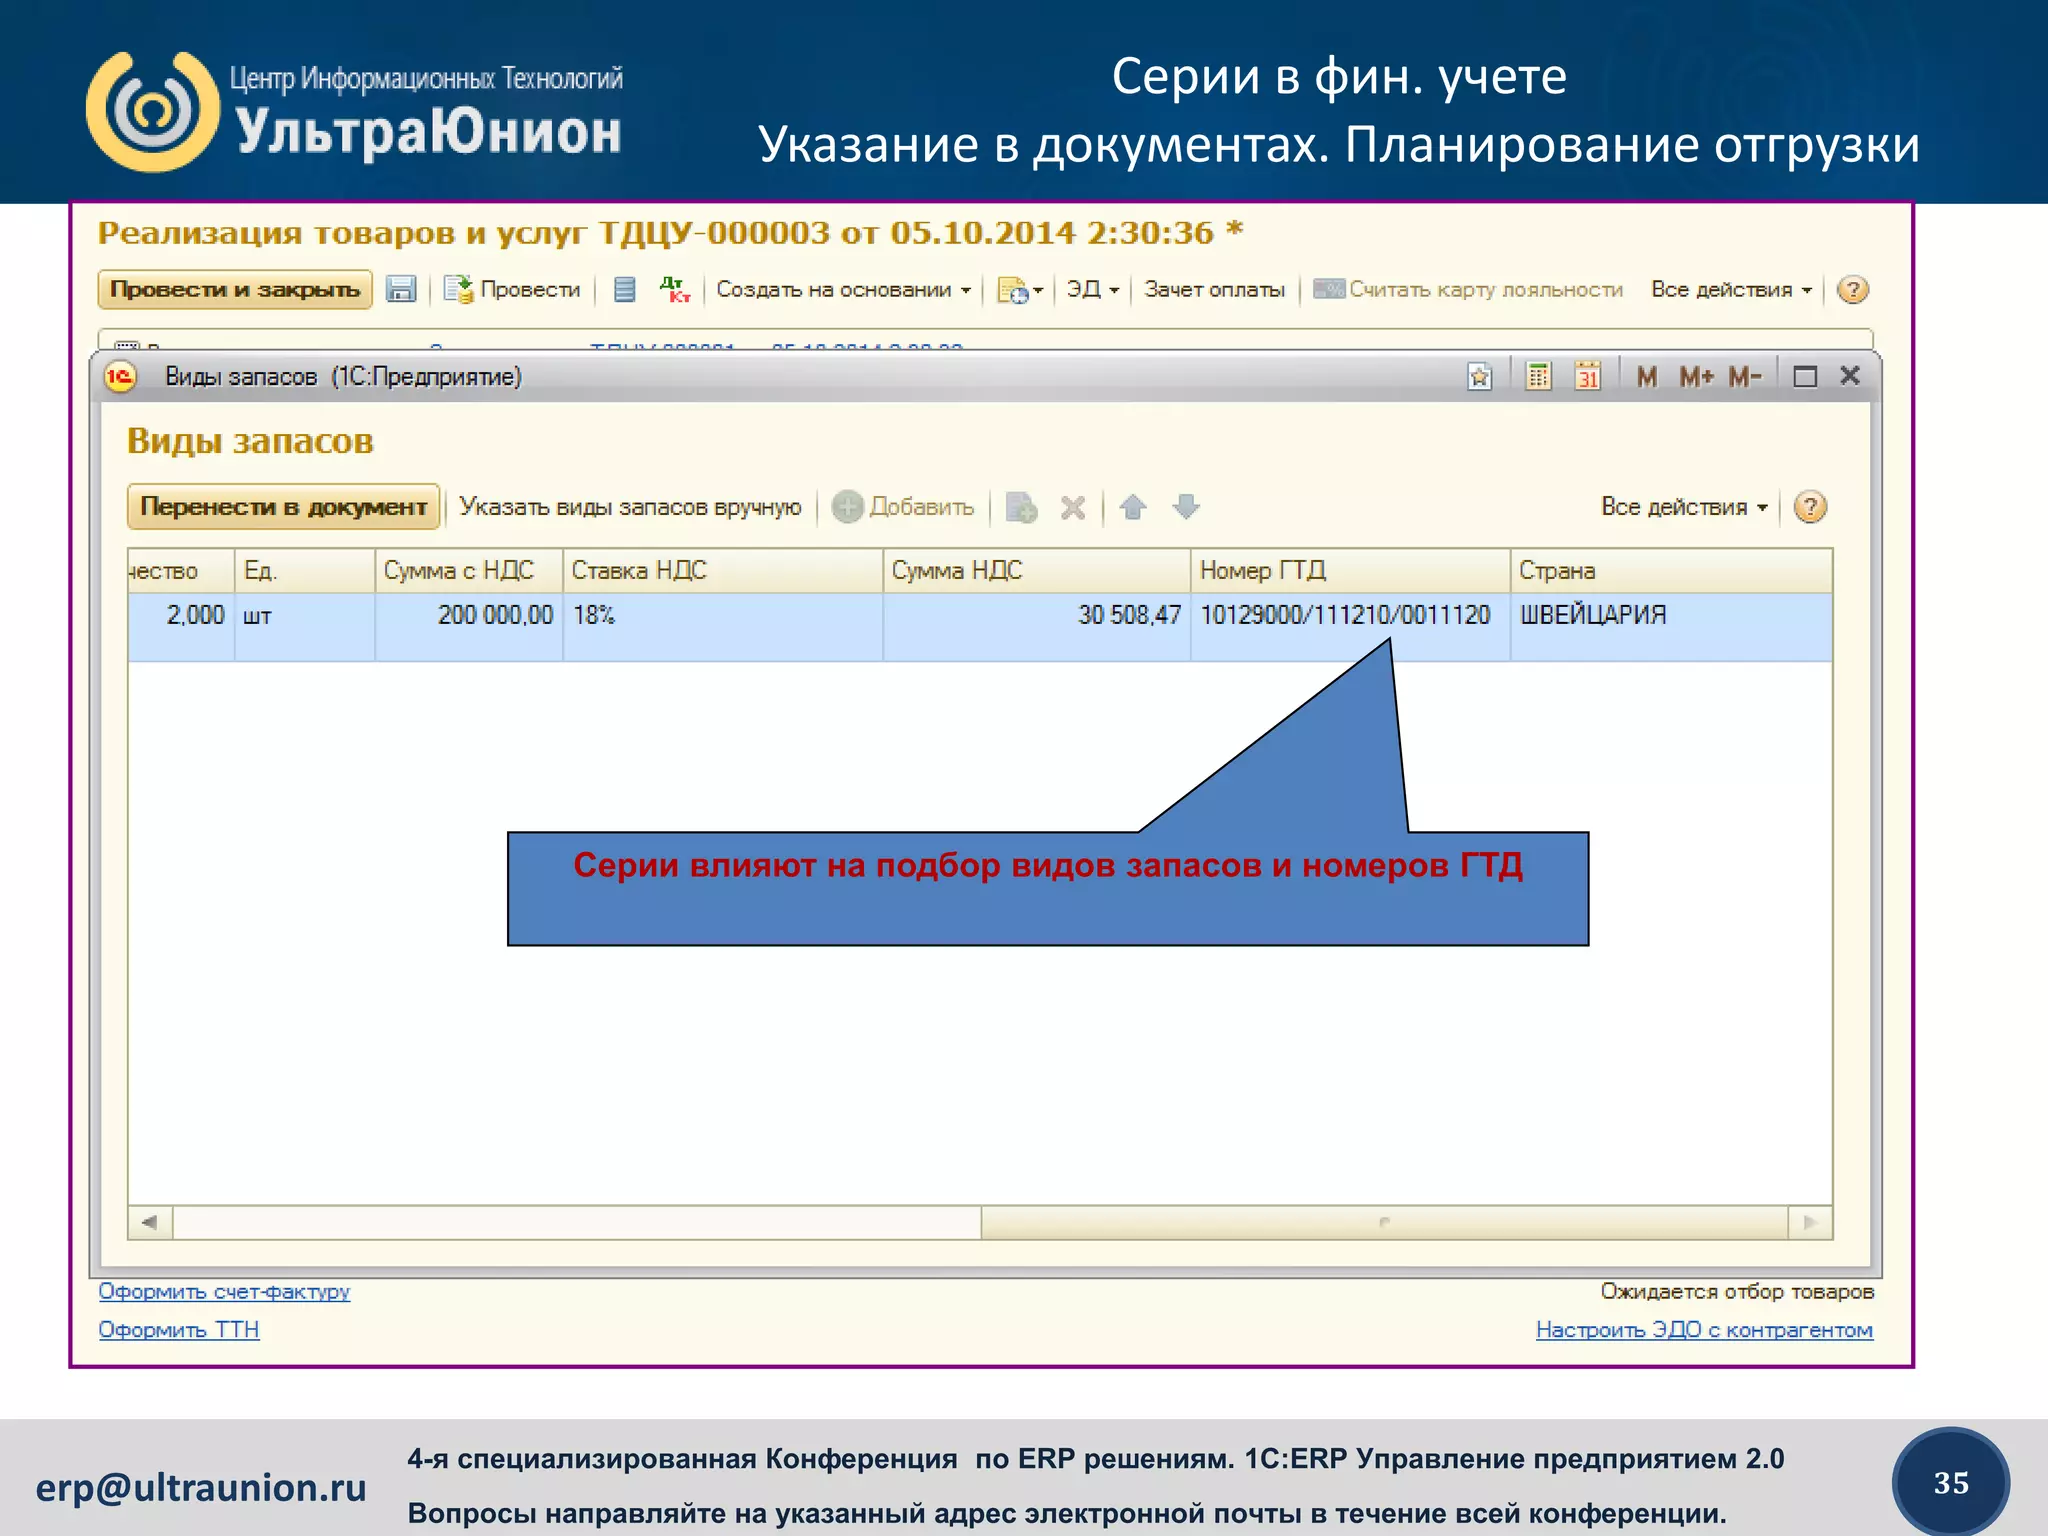Open Все действия menu in document toolbar

point(1731,290)
